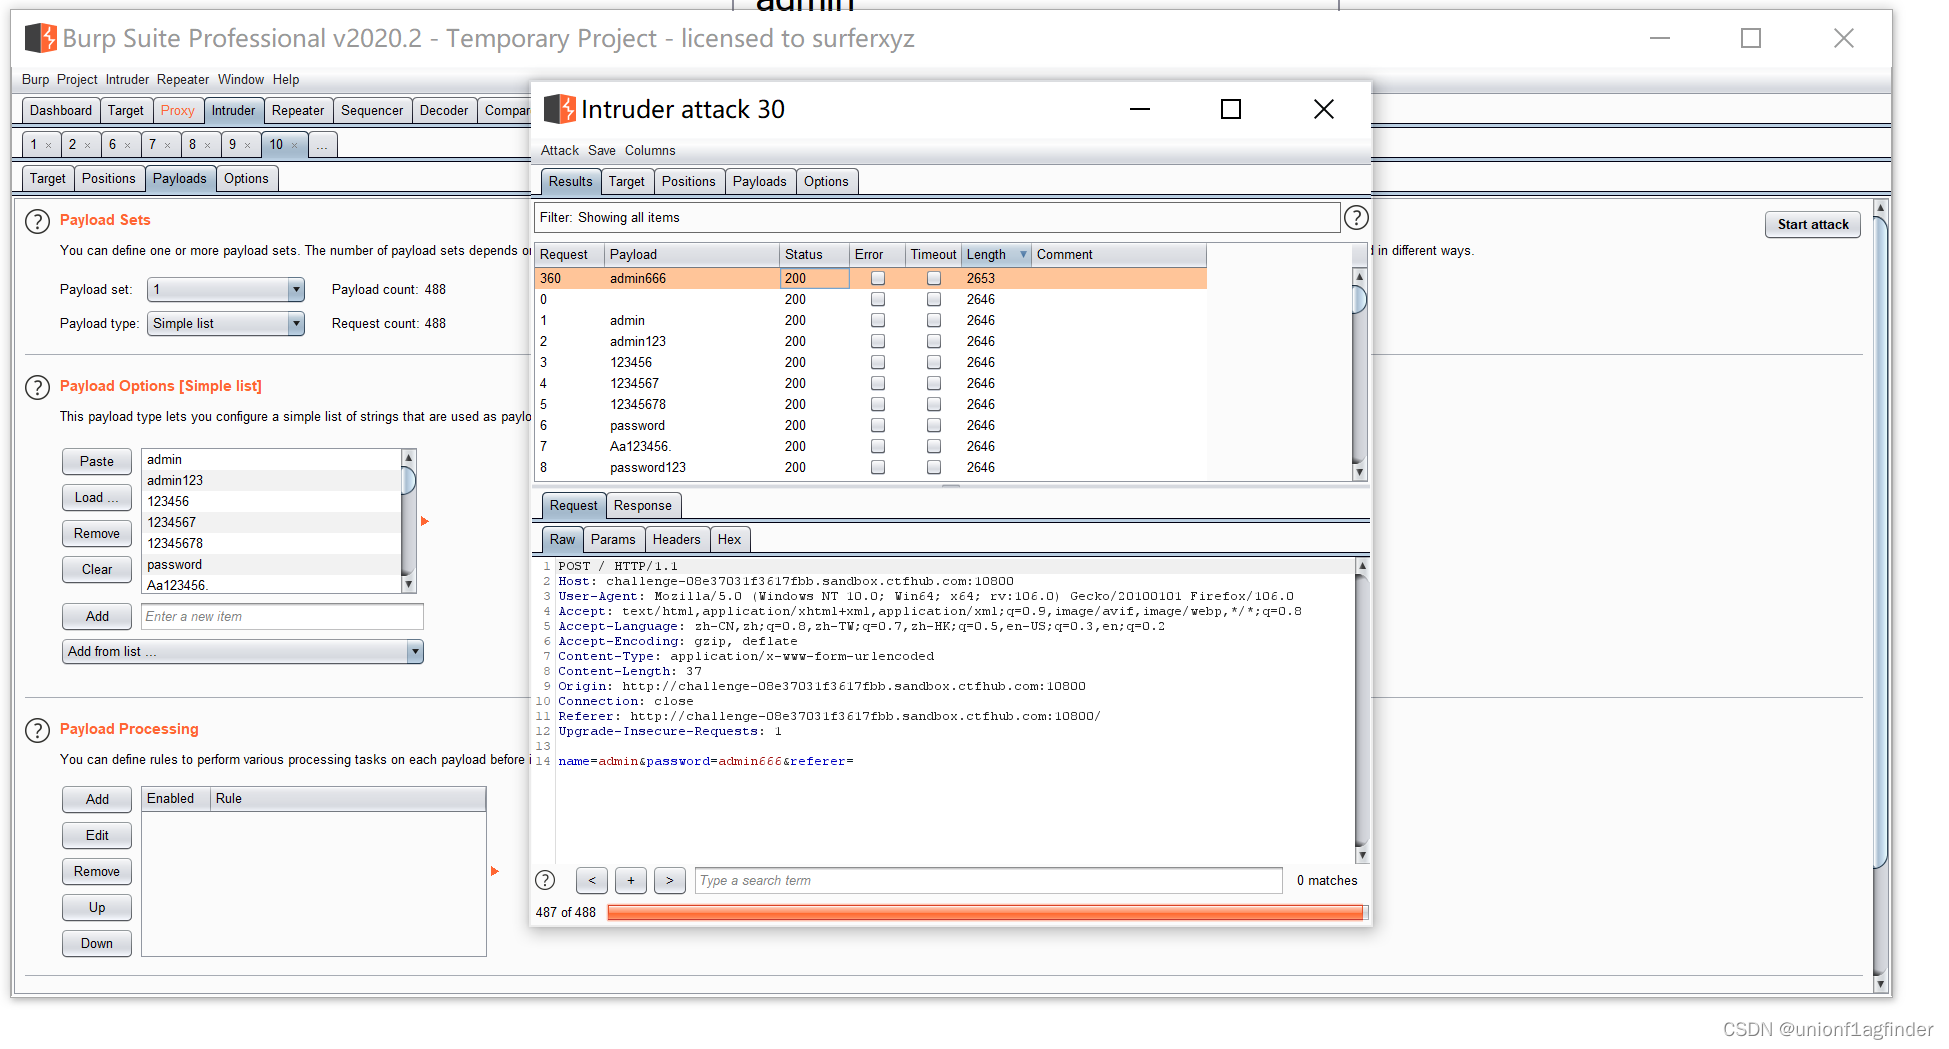1949x1049 pixels.
Task: Sort results by Payload column header
Action: tap(691, 255)
